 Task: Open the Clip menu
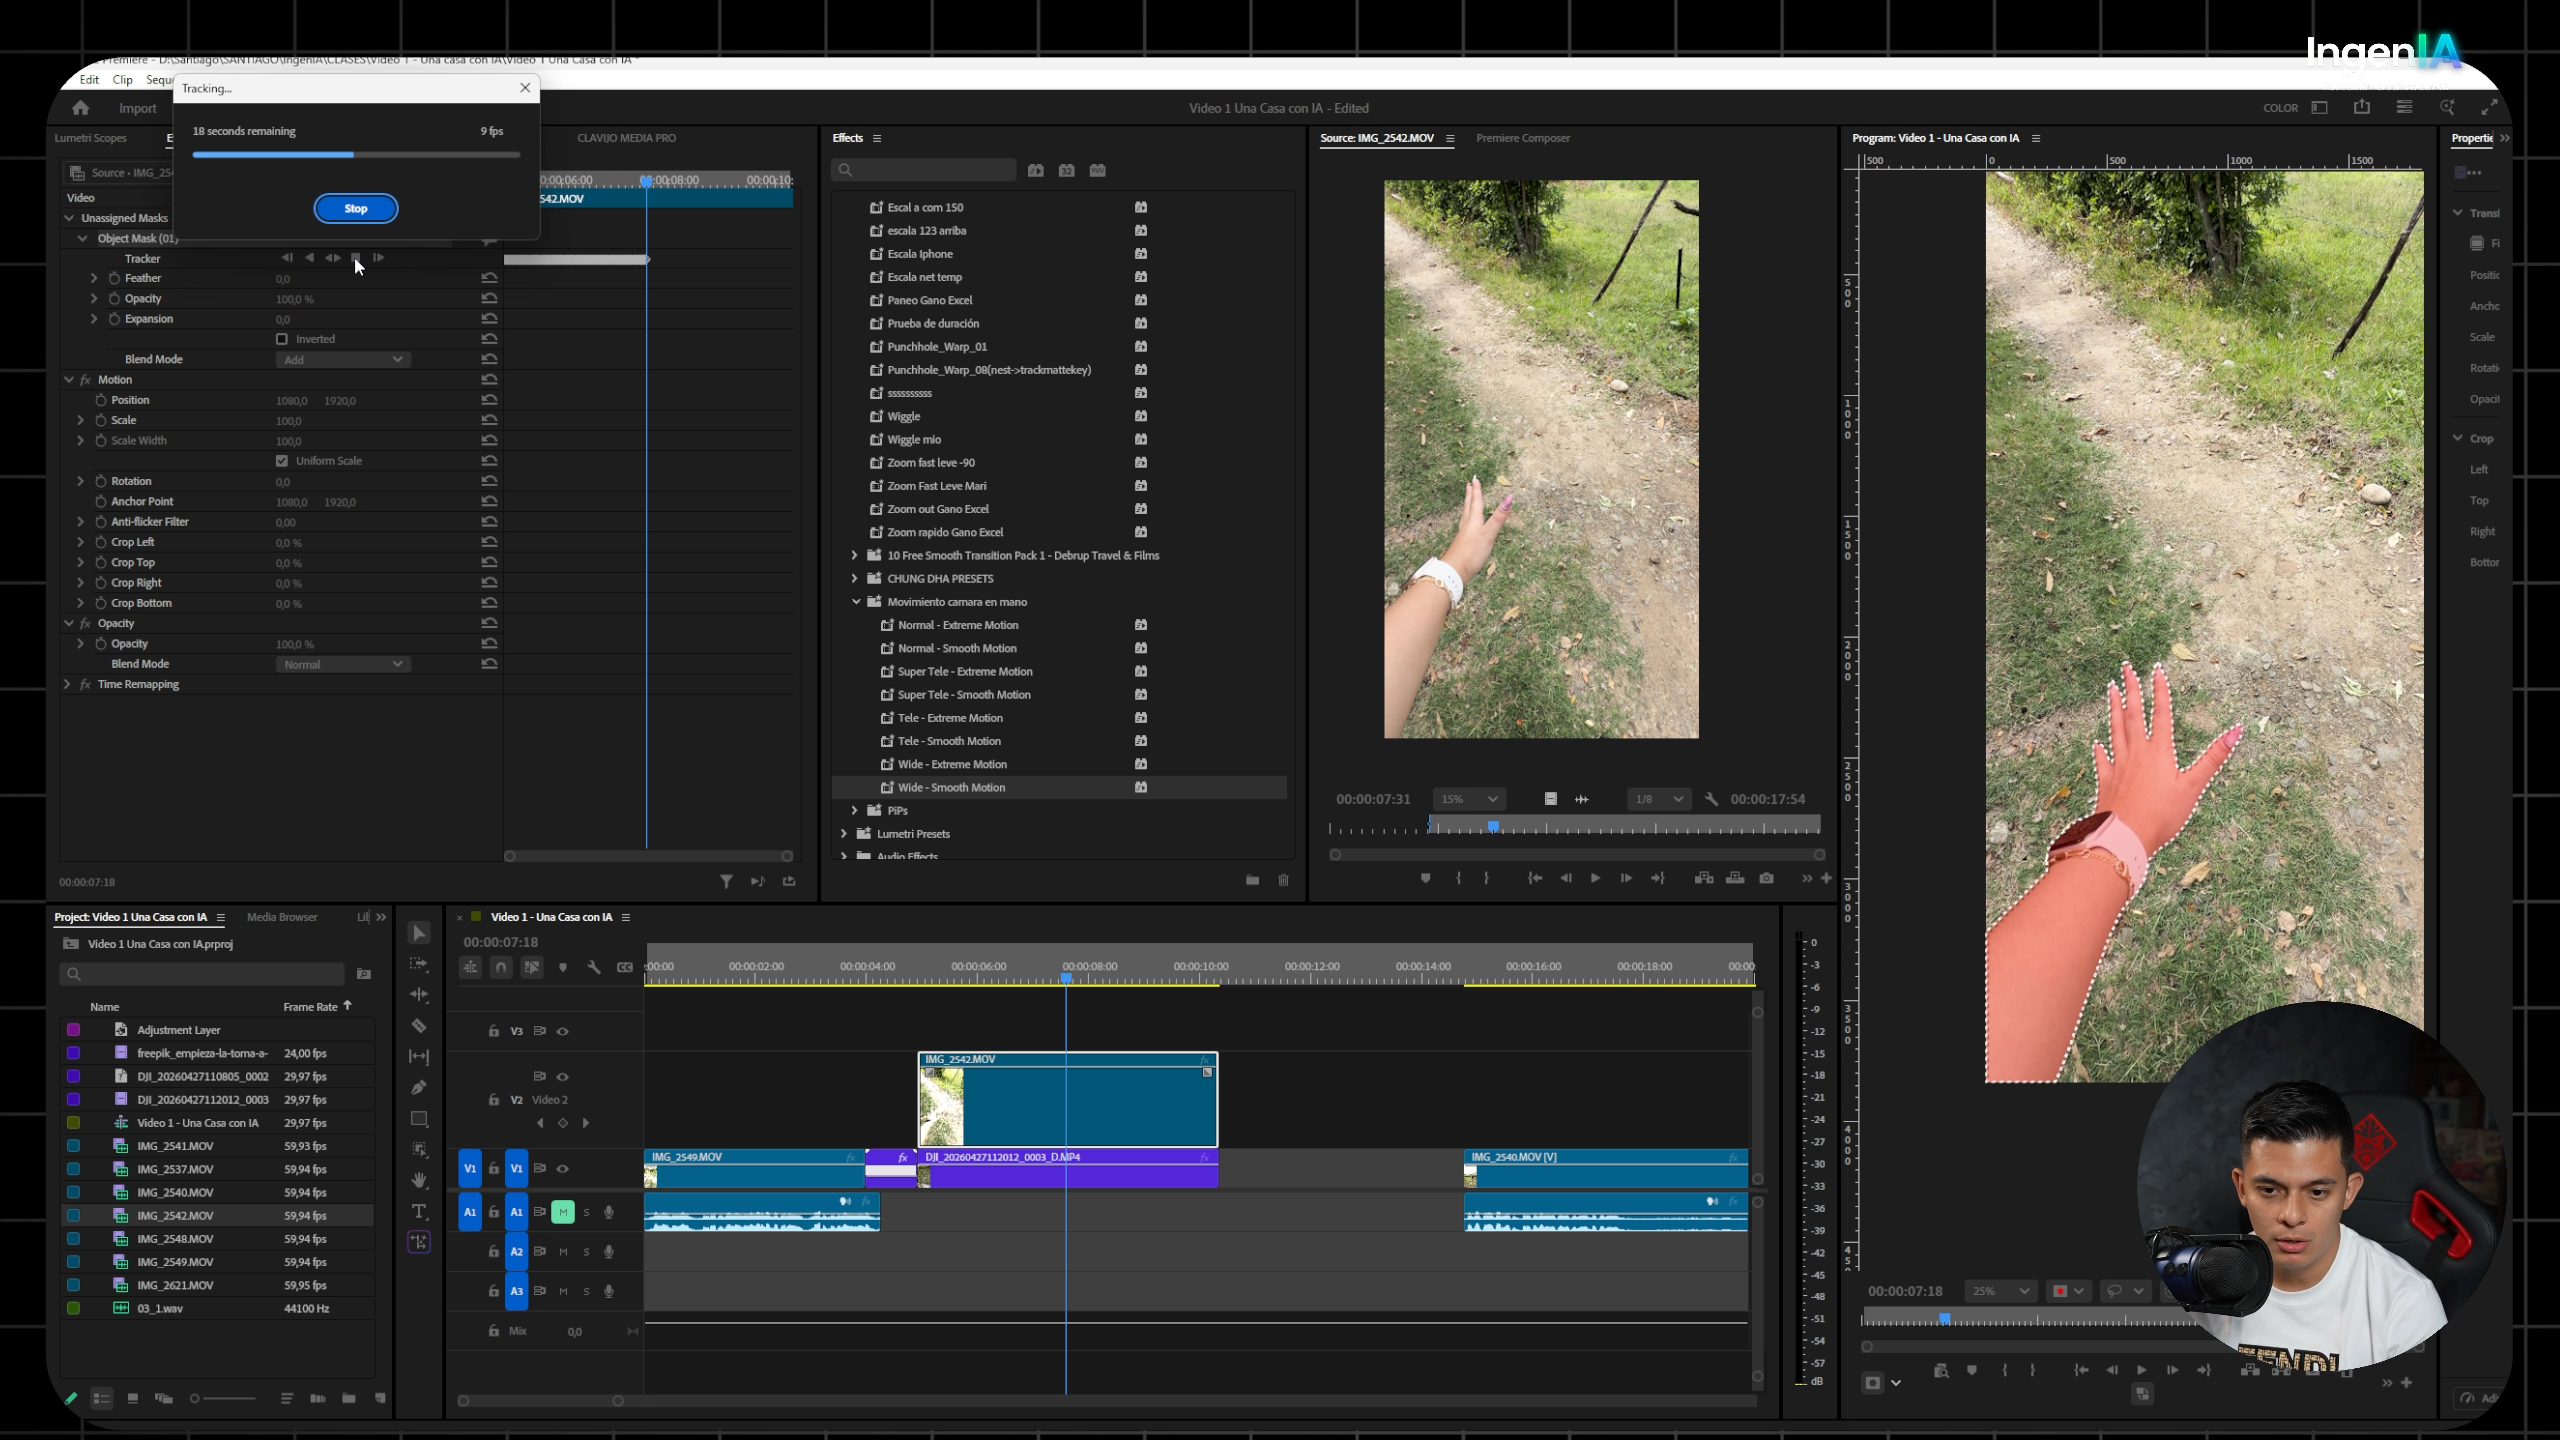coord(122,80)
